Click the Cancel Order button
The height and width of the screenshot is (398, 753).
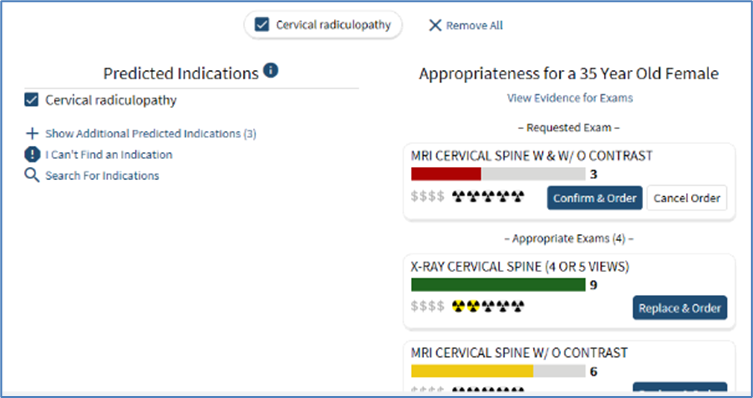click(x=687, y=198)
